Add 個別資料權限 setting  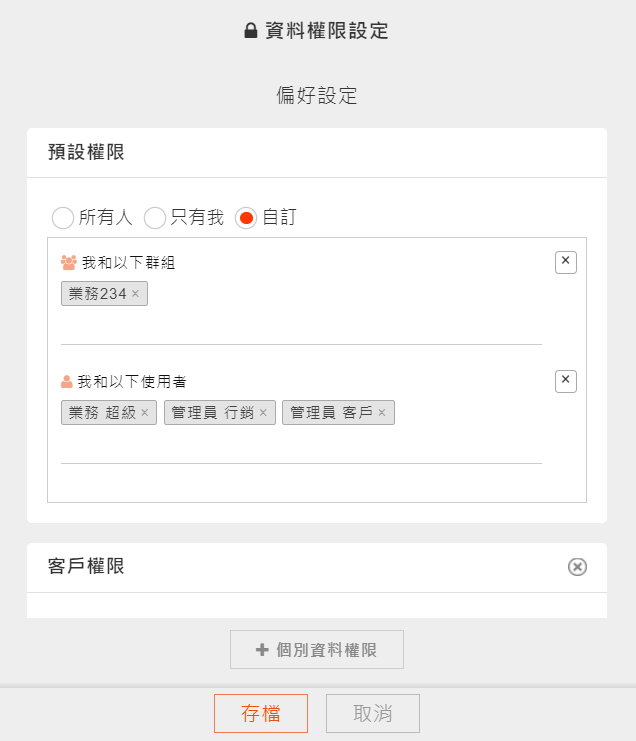pyautogui.click(x=317, y=649)
